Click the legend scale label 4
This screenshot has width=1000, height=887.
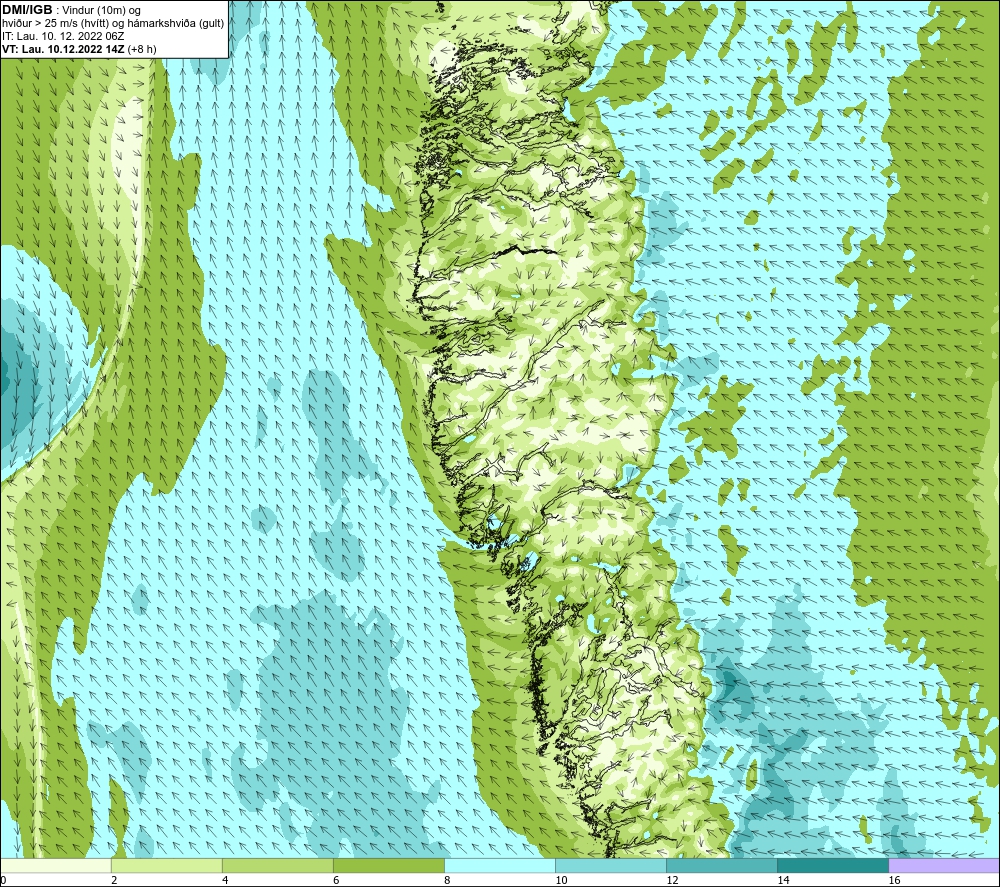pyautogui.click(x=225, y=880)
